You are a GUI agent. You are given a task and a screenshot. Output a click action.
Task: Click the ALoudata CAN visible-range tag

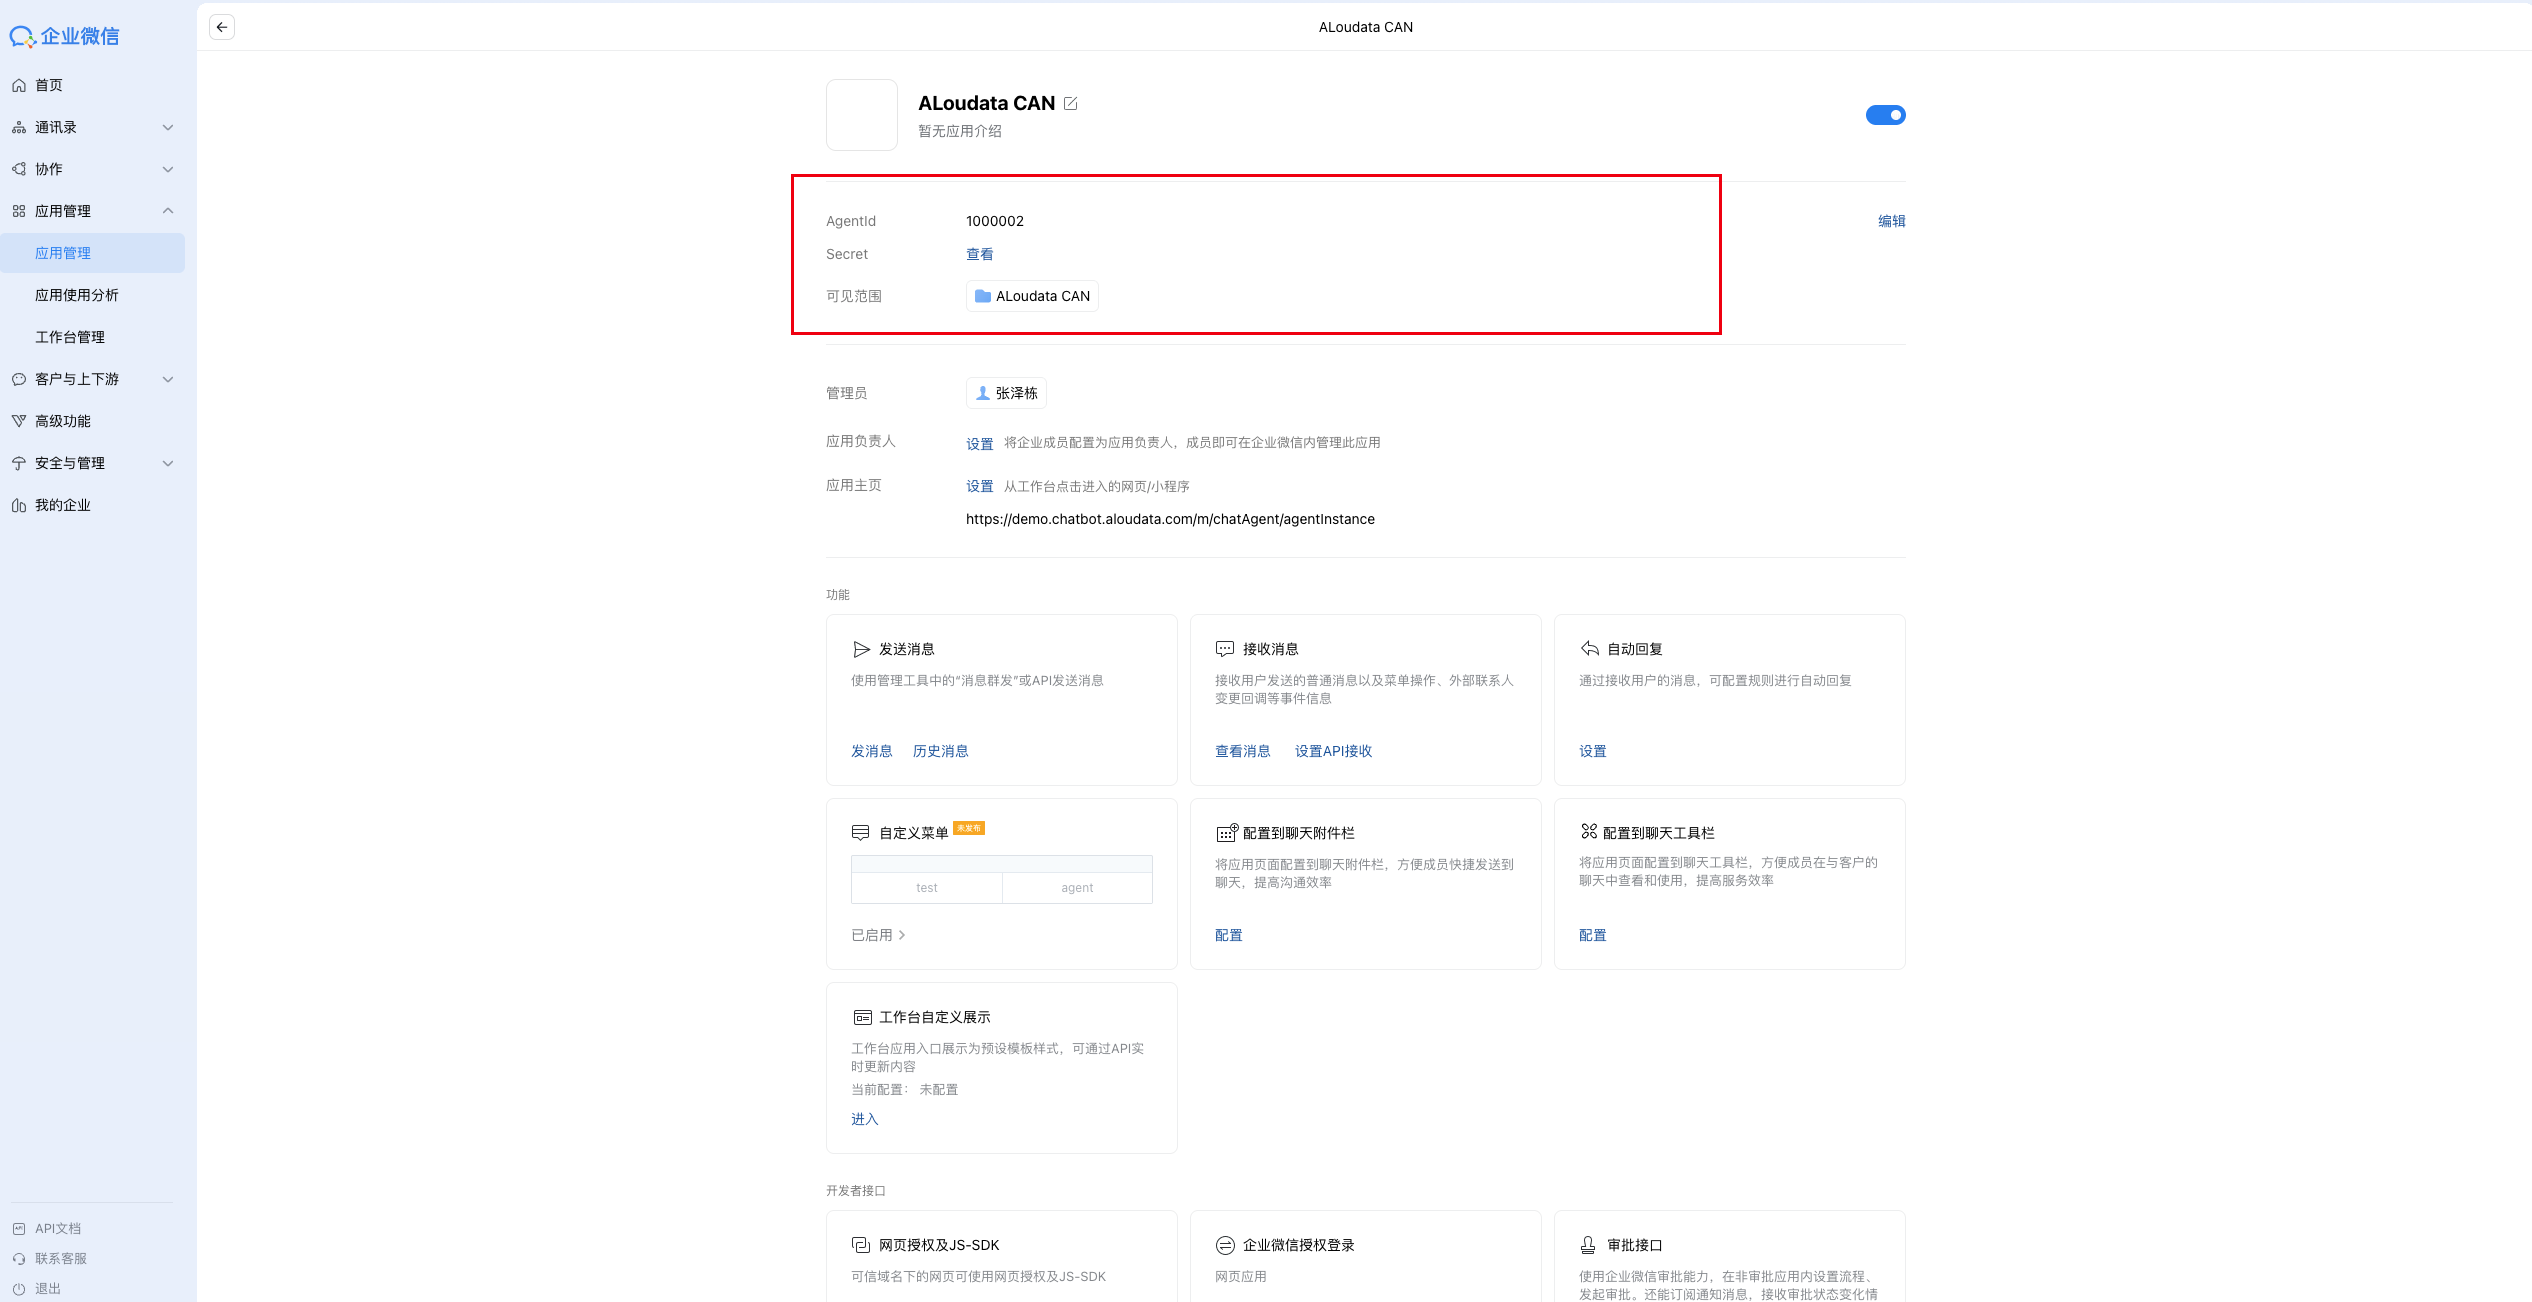pos(1032,296)
